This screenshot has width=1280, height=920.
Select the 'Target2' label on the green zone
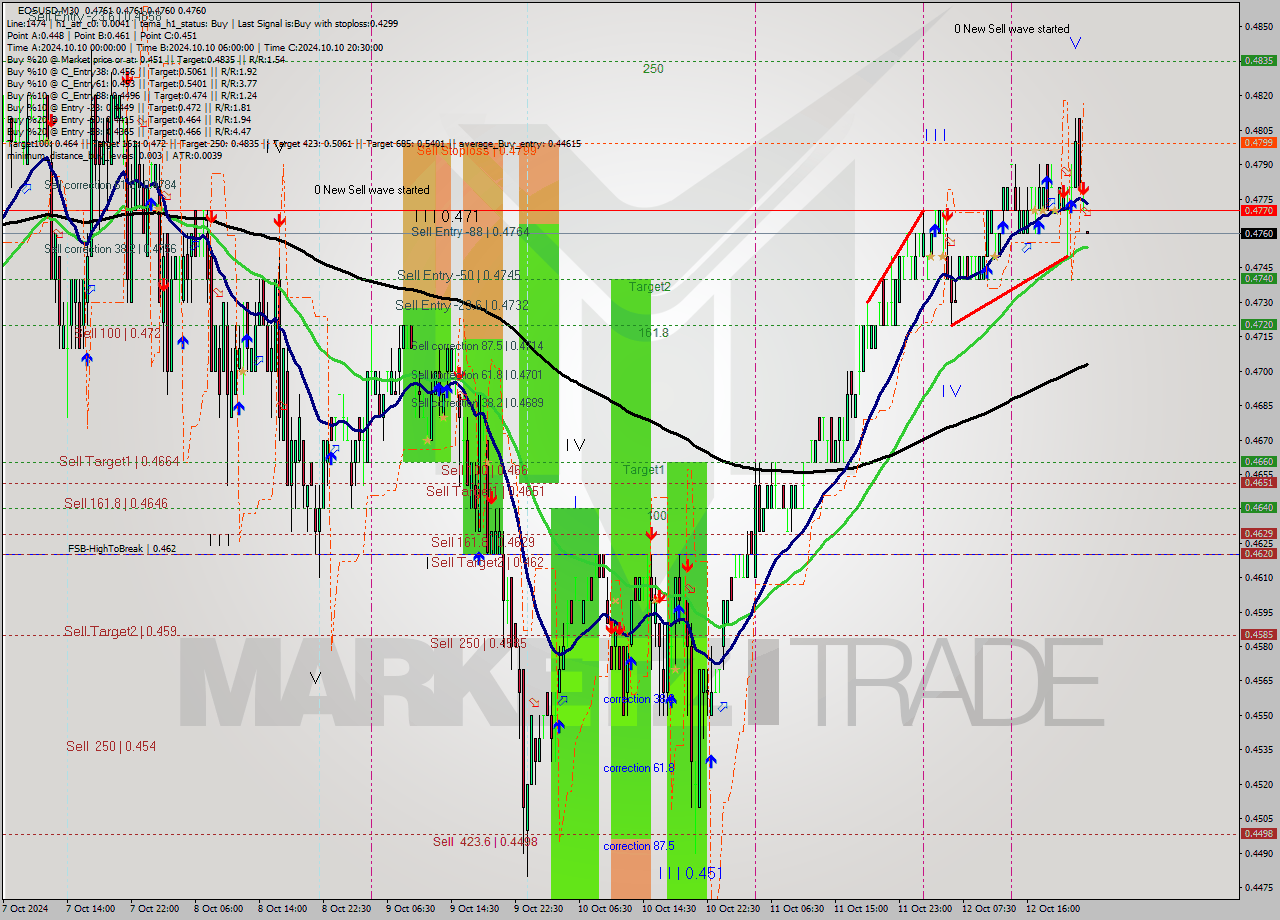point(649,286)
